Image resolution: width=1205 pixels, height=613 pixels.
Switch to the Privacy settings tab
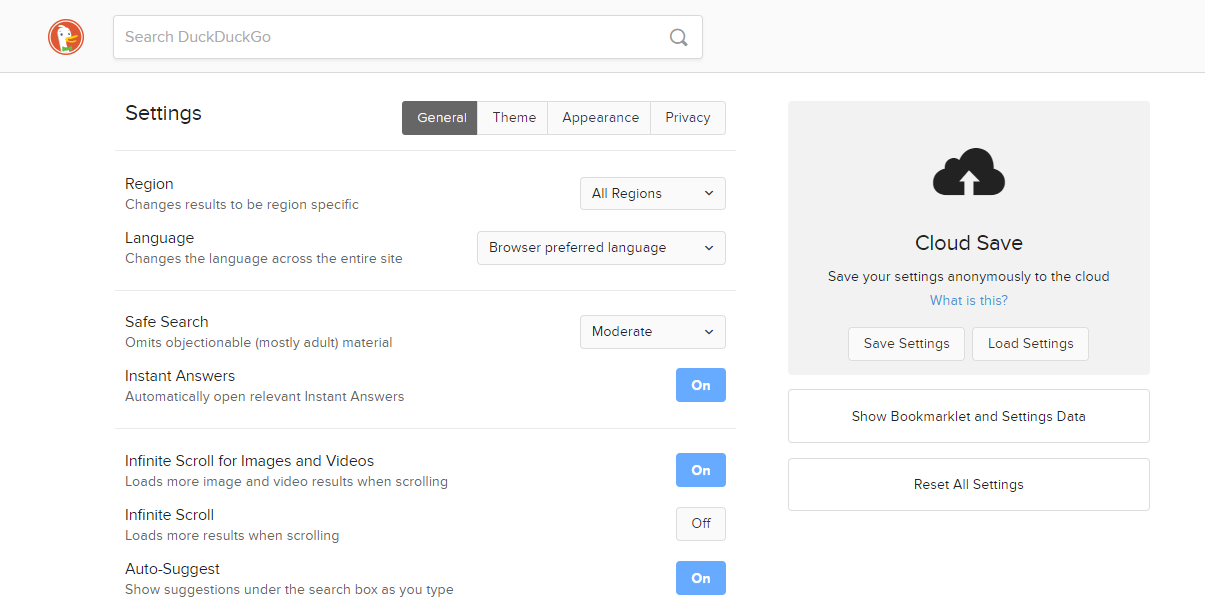click(688, 117)
